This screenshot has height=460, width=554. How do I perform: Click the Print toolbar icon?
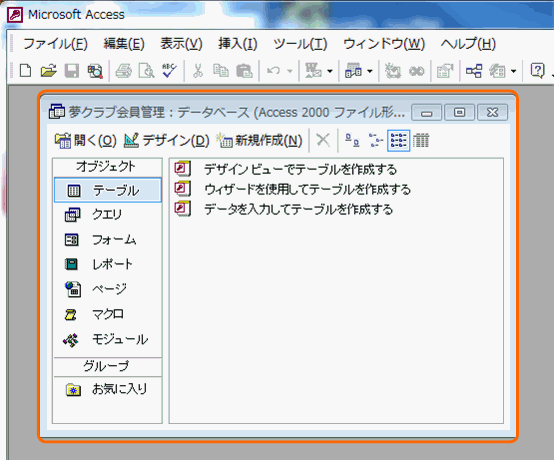coord(124,71)
